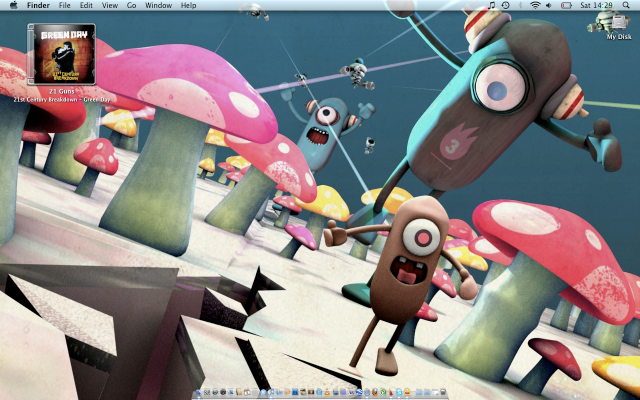Click the volume speaker icon
Image resolution: width=640 pixels, height=400 pixels.
click(x=550, y=5)
